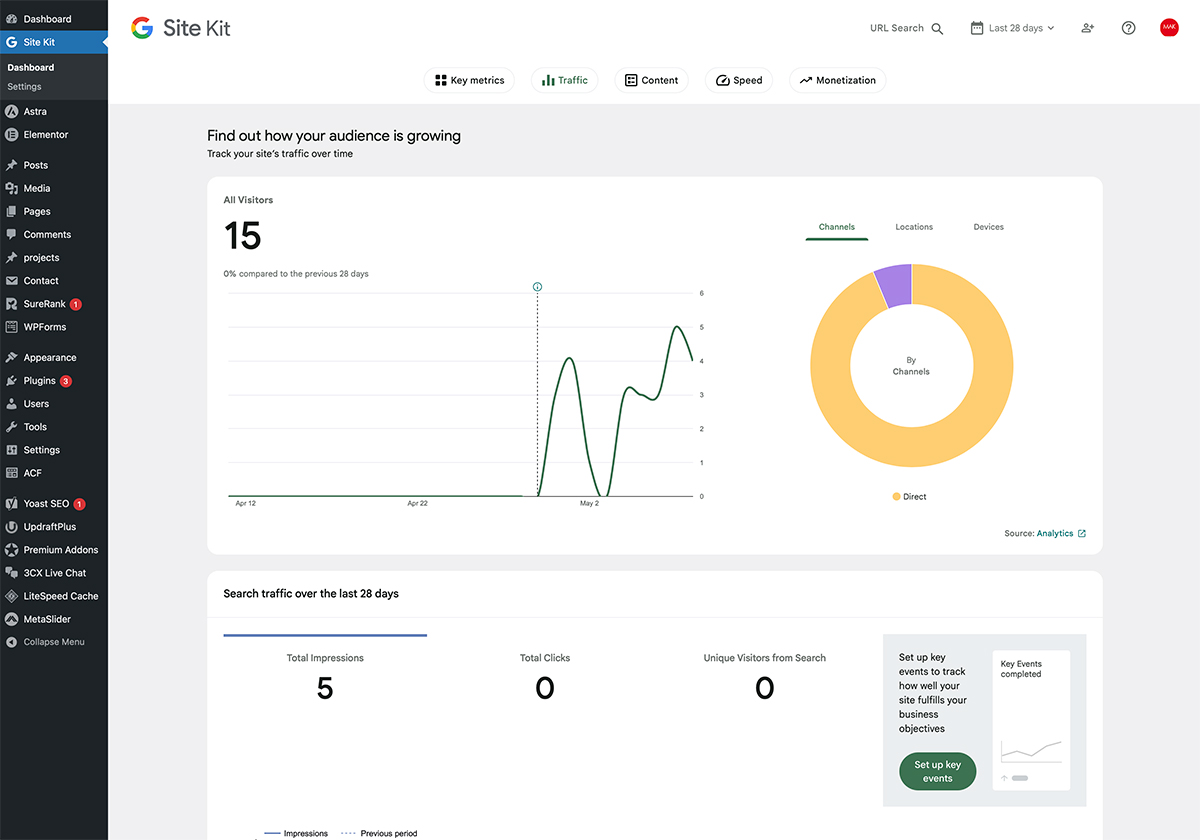The width and height of the screenshot is (1200, 840).
Task: Switch to the Locations tab
Action: [x=914, y=227]
